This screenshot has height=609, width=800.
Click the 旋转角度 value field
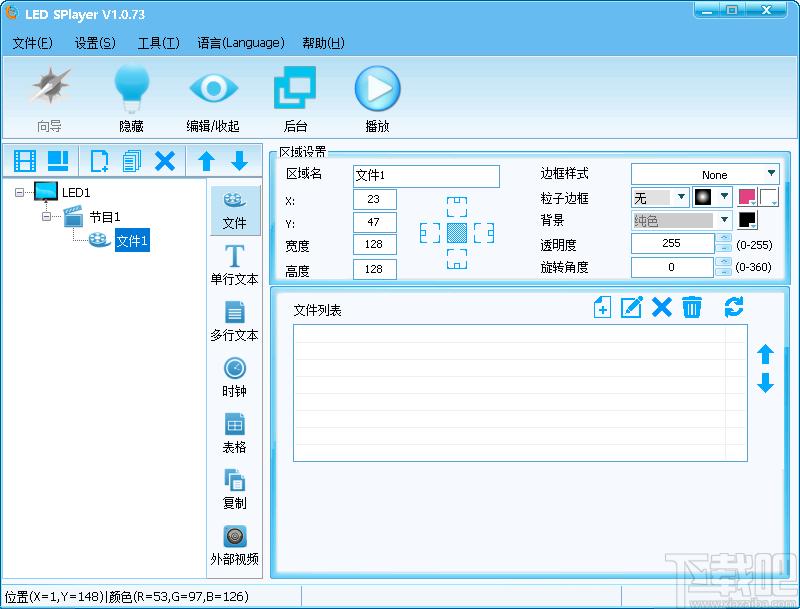click(672, 267)
